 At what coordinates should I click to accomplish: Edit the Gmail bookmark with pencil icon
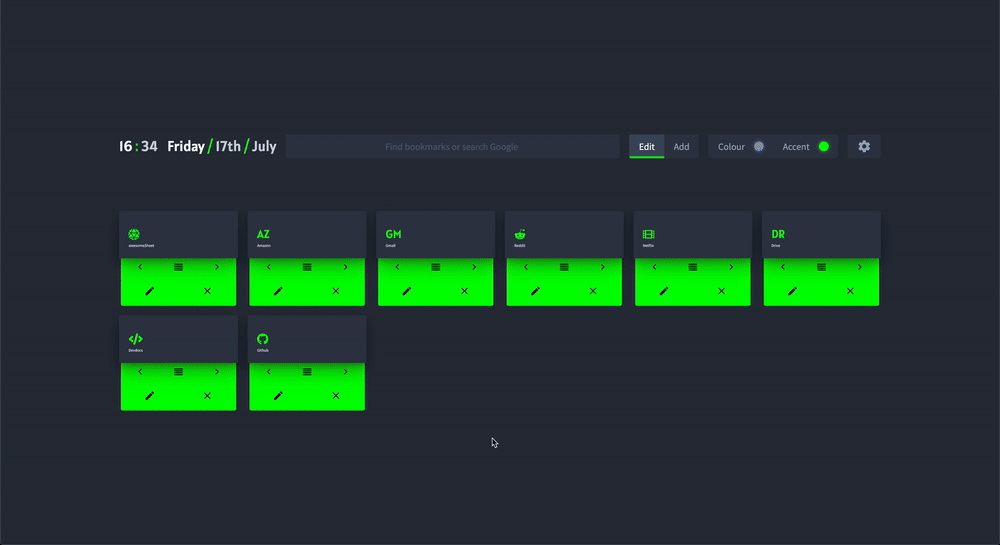click(x=407, y=291)
